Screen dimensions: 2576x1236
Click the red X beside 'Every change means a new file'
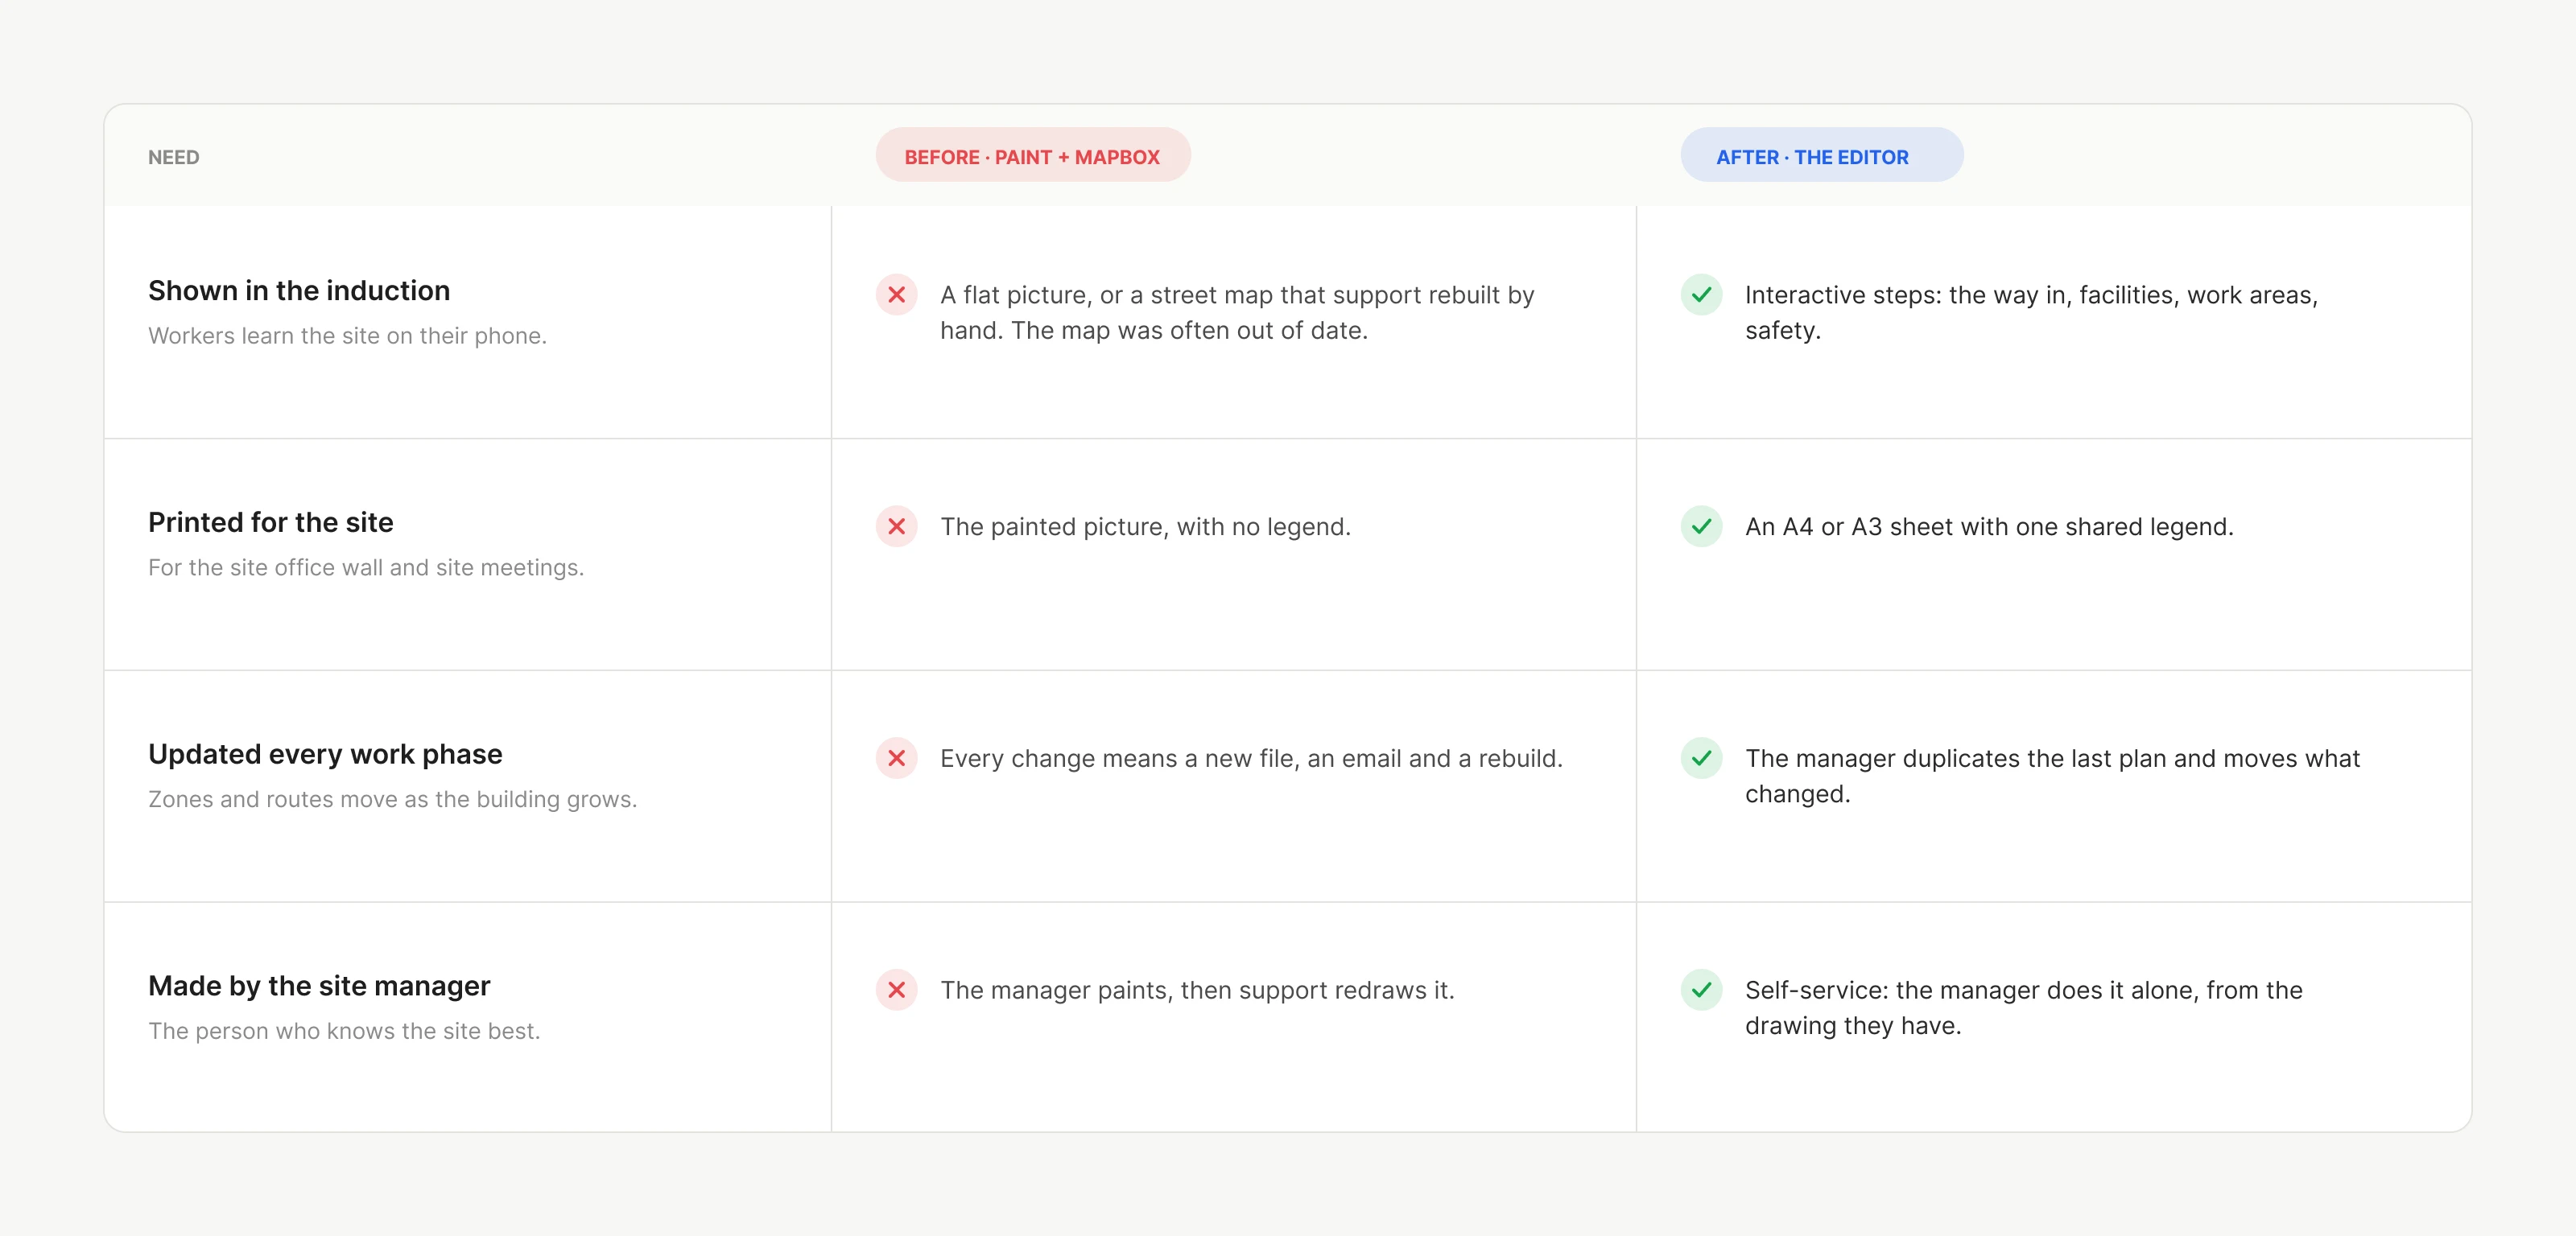point(896,758)
